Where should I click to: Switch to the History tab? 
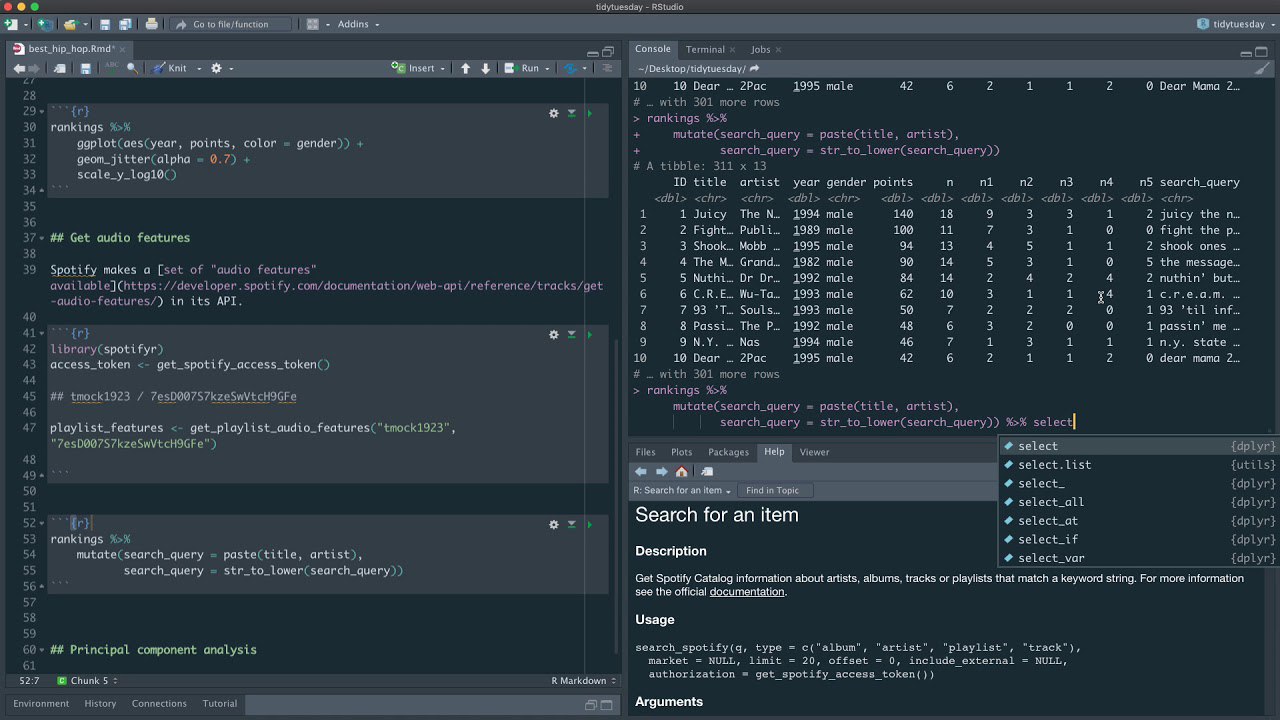point(100,703)
